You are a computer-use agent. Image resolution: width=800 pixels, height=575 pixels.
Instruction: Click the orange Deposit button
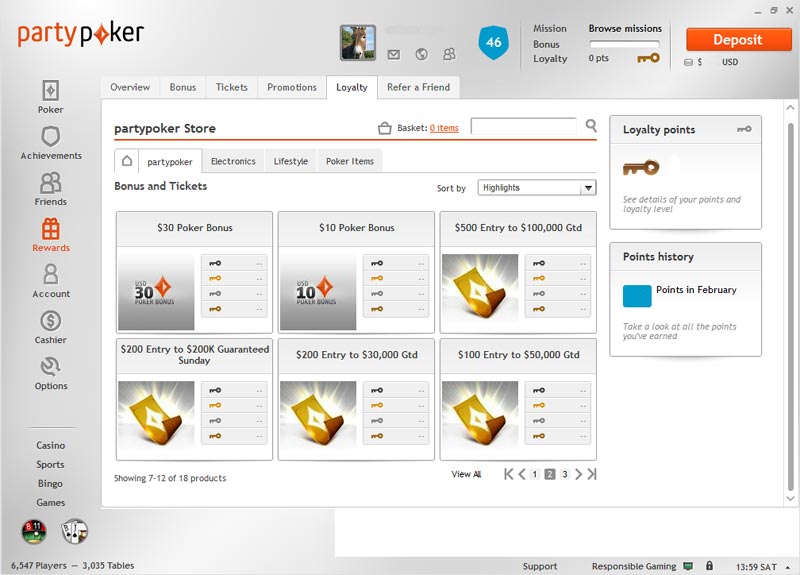point(738,39)
